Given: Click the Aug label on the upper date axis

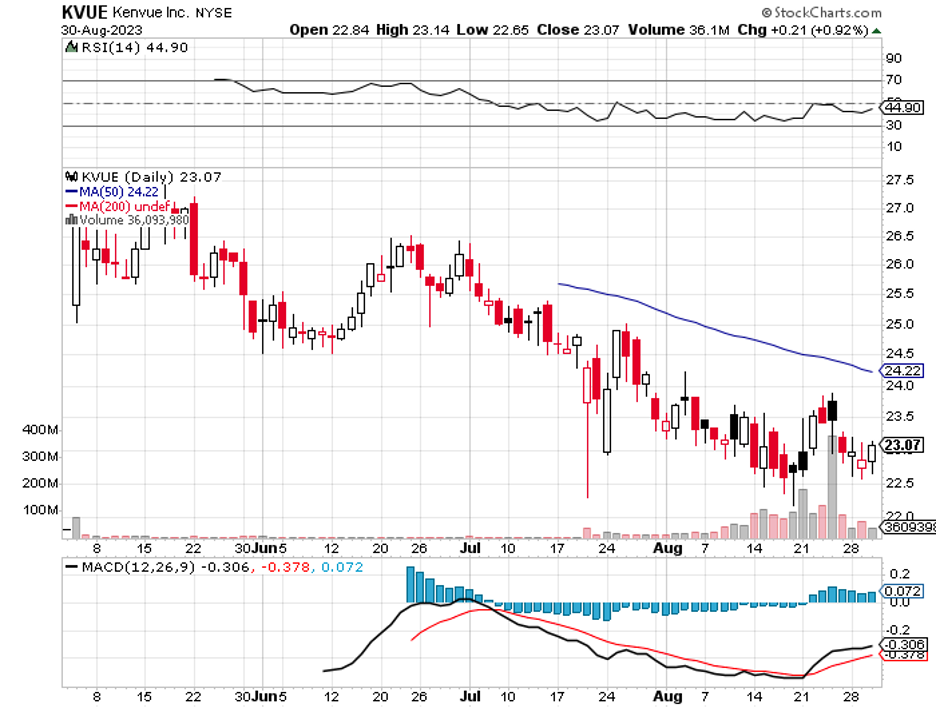Looking at the screenshot, I should 667,548.
